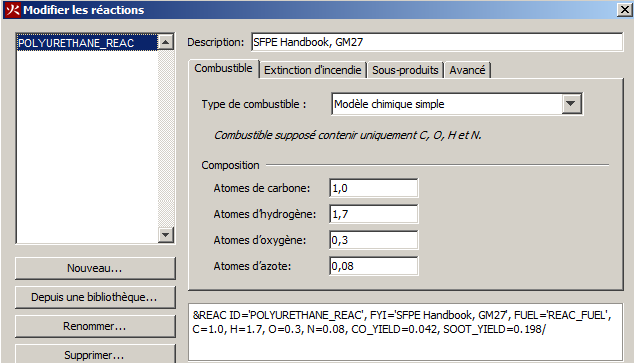Click the reaction list scrollbar track
634x363 pixels.
pos(166,138)
